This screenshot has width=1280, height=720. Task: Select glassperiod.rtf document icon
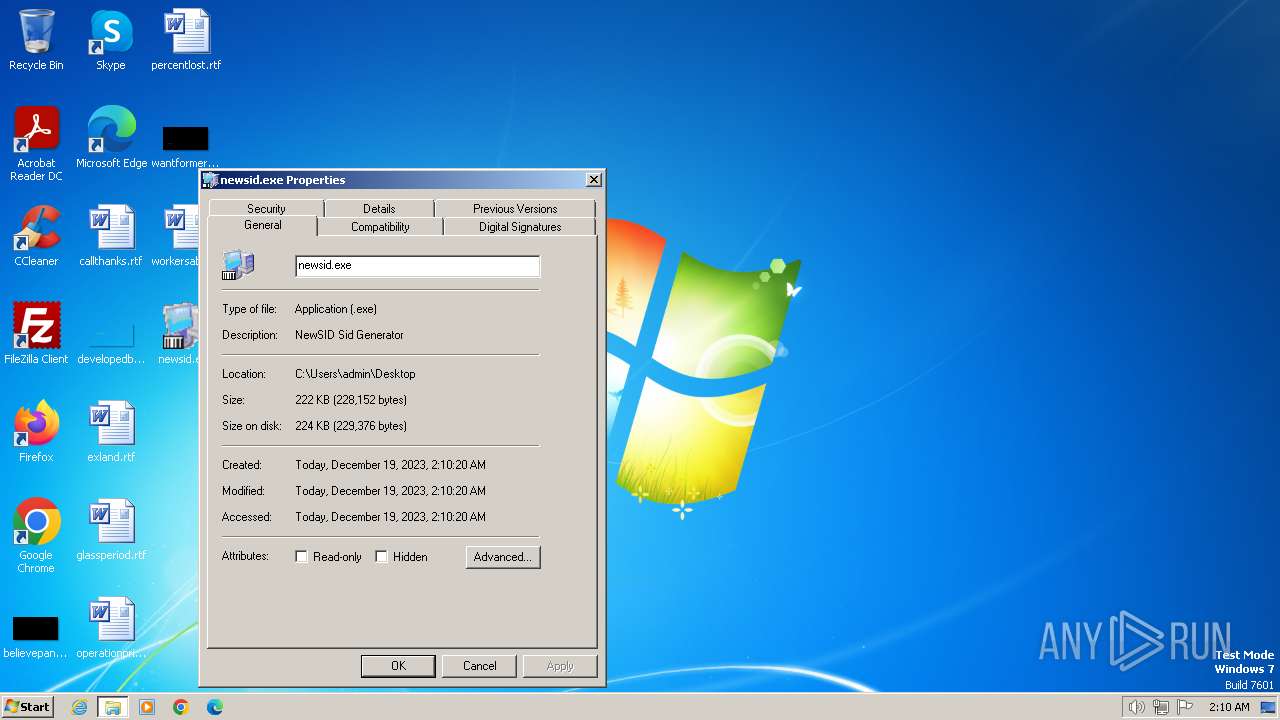point(111,530)
